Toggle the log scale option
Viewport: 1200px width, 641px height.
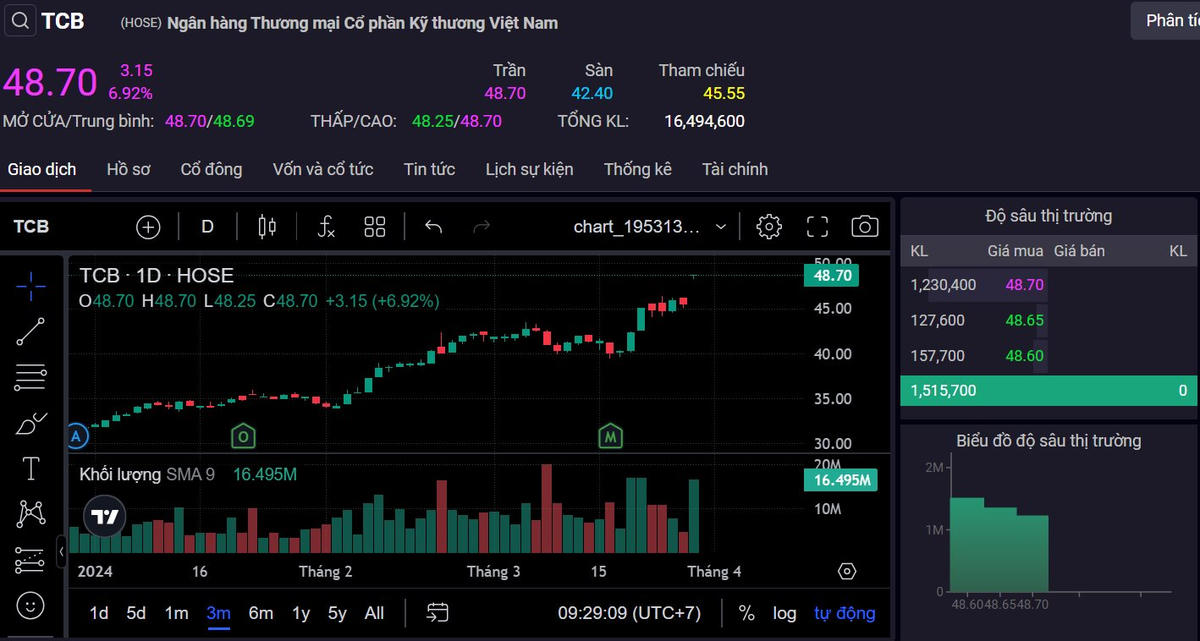(785, 613)
